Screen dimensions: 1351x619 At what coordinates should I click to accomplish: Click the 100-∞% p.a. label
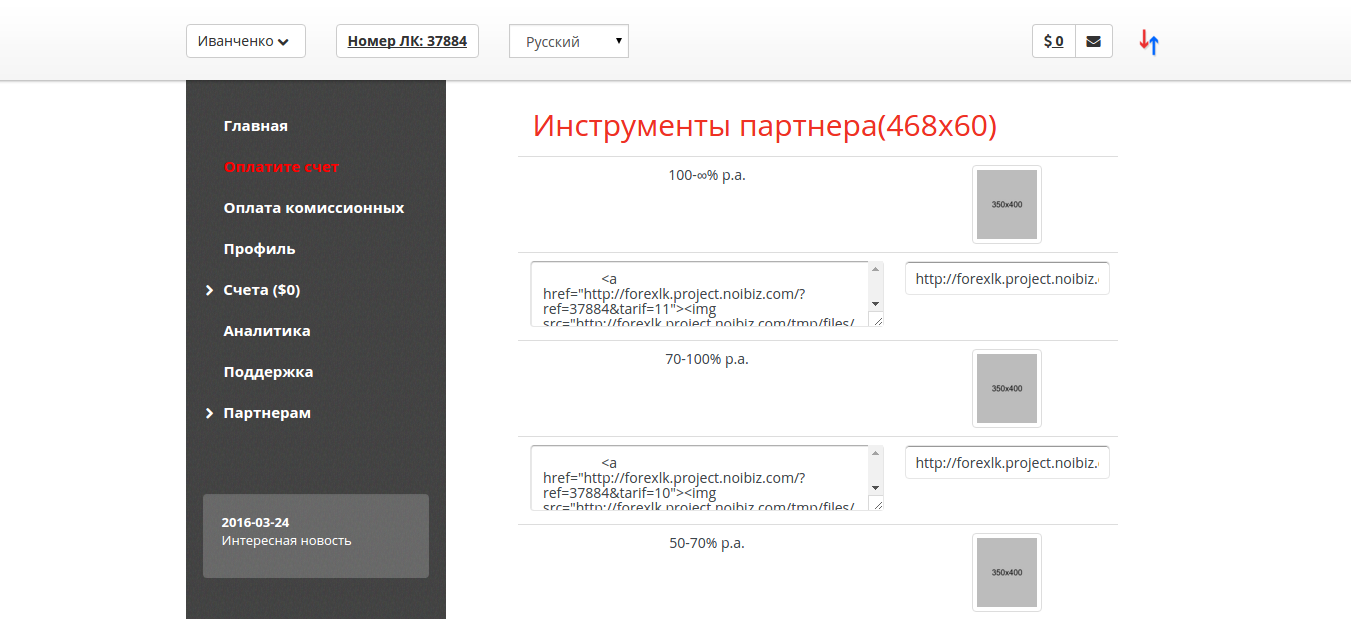tap(707, 175)
